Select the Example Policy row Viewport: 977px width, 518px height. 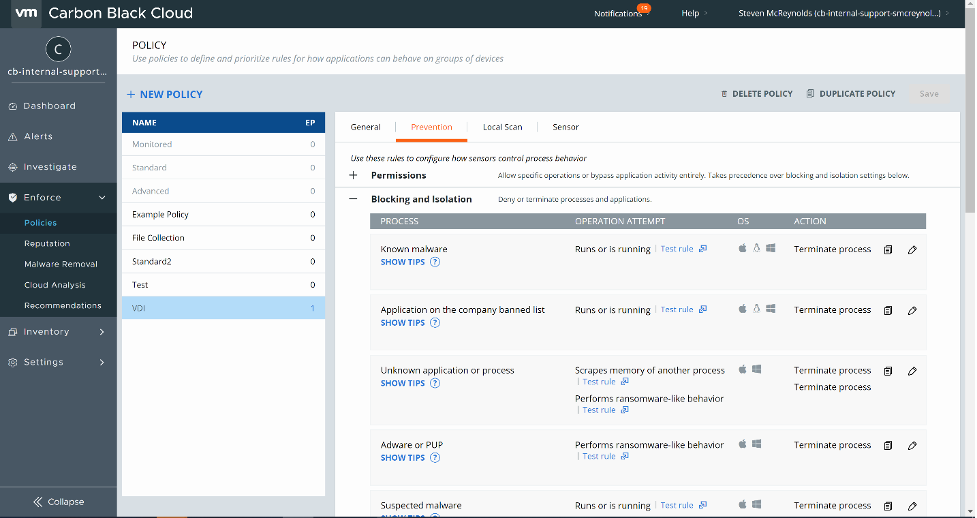pyautogui.click(x=223, y=214)
